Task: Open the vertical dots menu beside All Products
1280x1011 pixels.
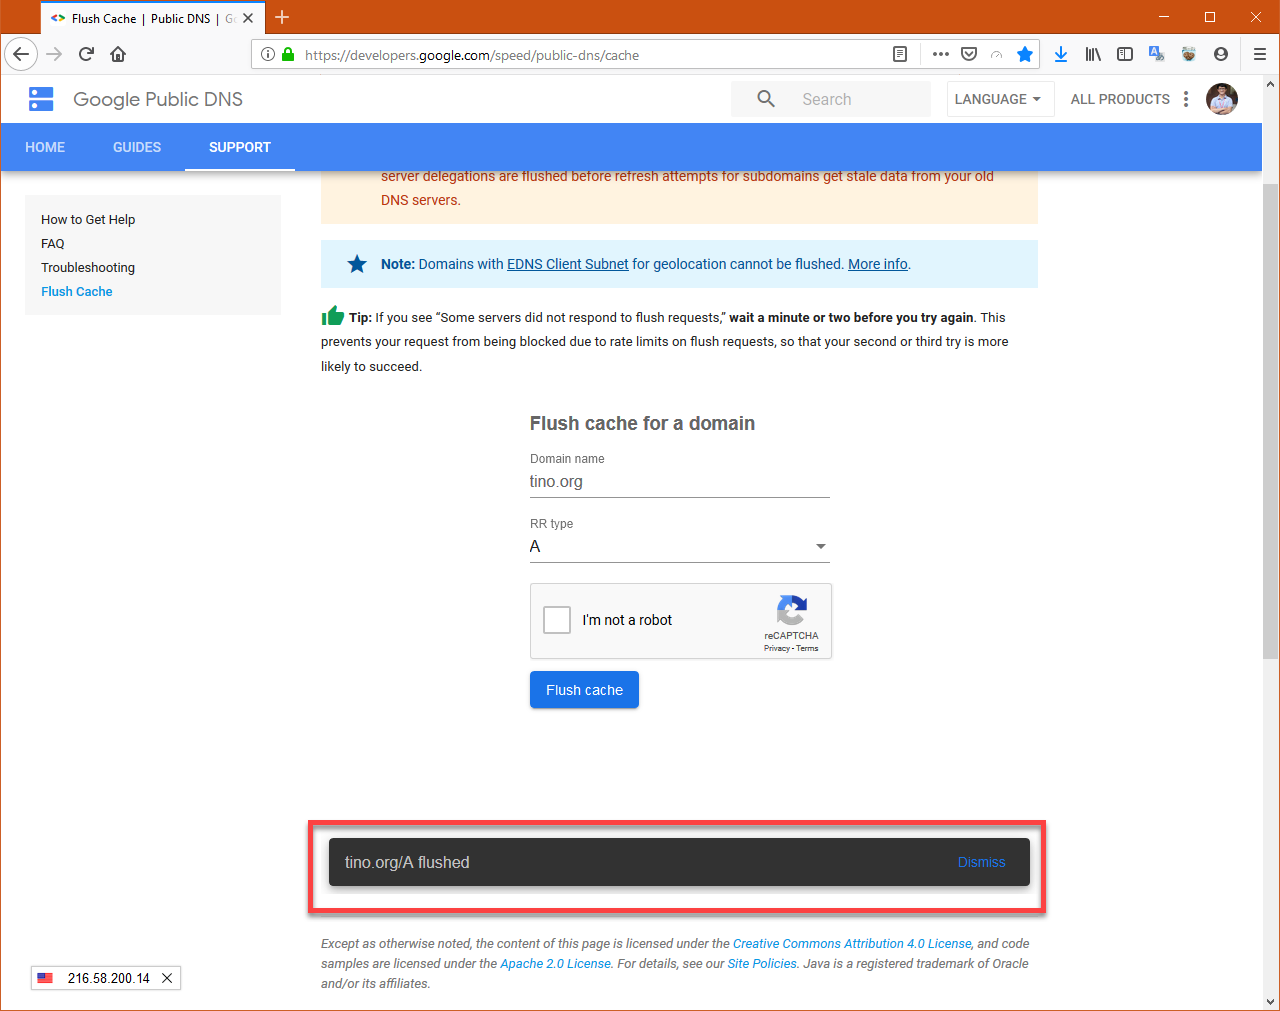Action: [x=1186, y=99]
